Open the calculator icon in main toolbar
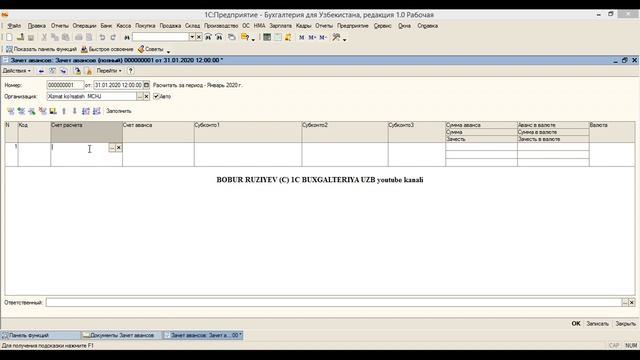This screenshot has height=360, width=640. (x=267, y=37)
